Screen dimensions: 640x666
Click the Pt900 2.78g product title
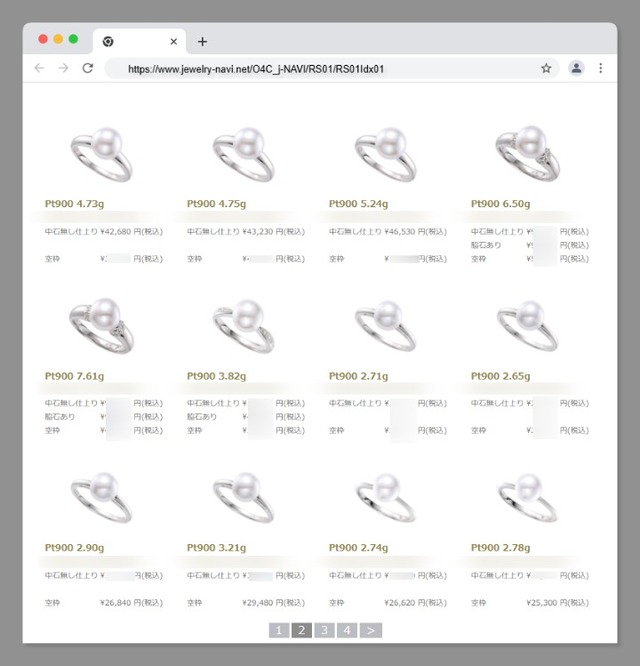501,548
